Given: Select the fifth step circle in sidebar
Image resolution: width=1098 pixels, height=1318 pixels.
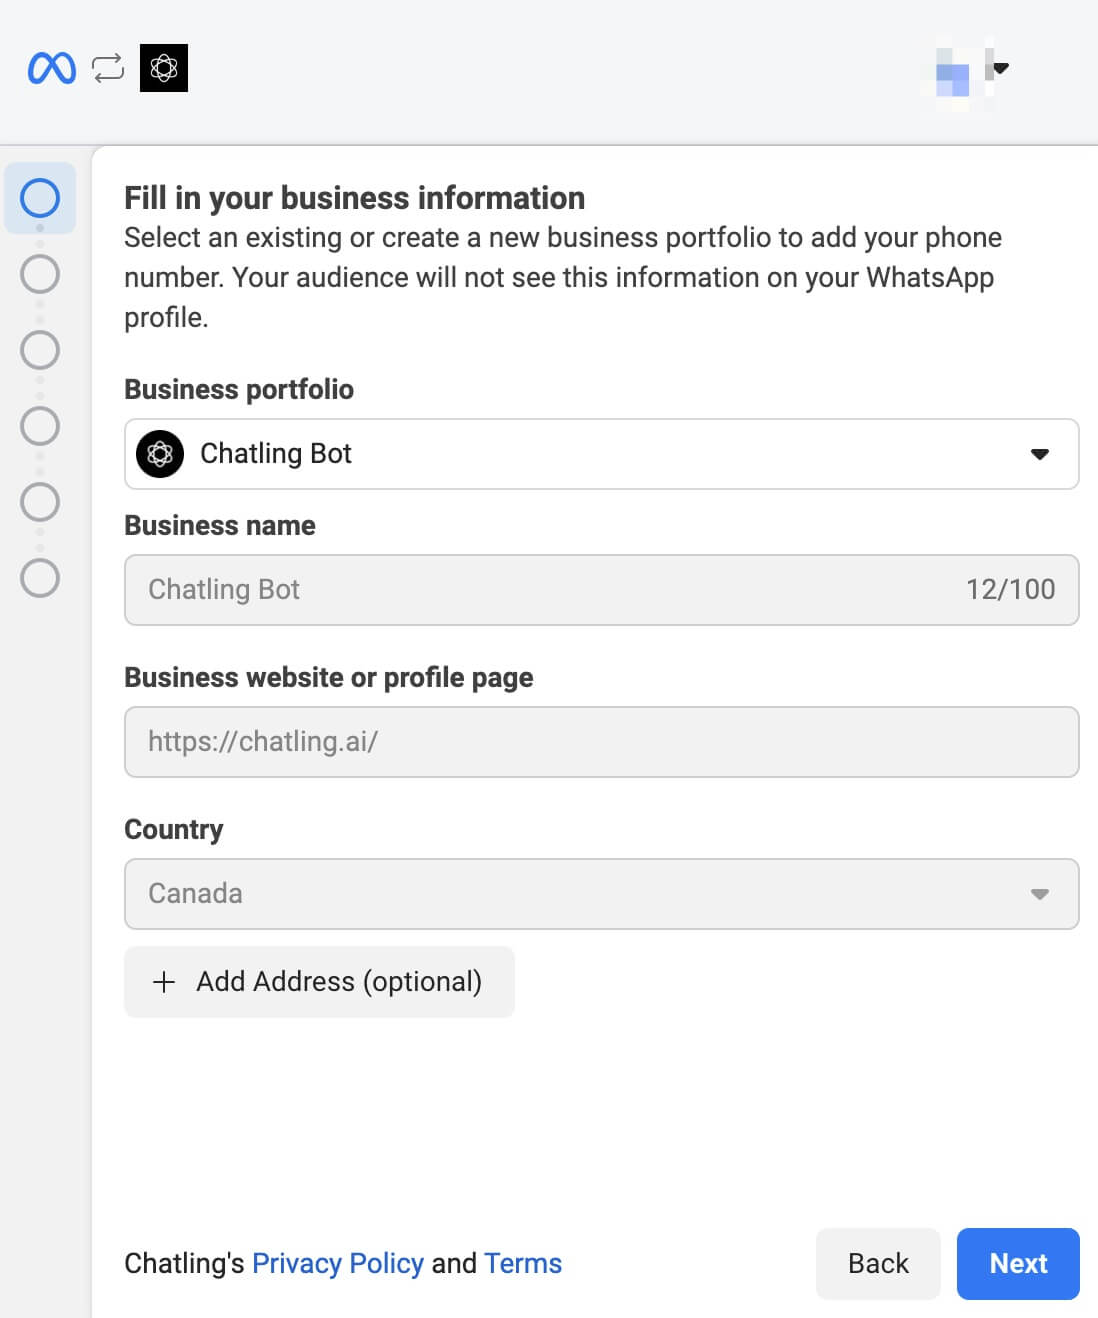Looking at the screenshot, I should (x=40, y=502).
